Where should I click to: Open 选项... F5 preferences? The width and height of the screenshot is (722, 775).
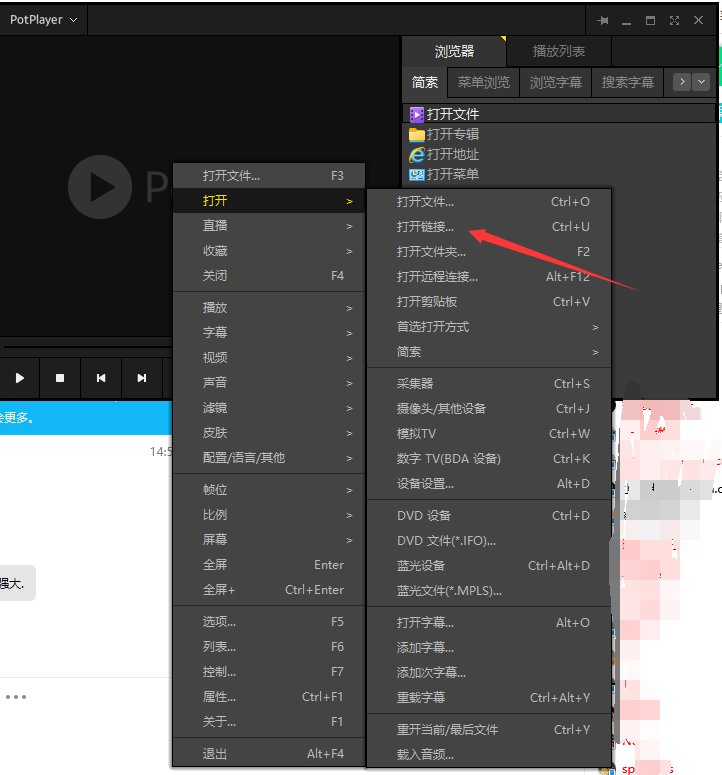(269, 622)
